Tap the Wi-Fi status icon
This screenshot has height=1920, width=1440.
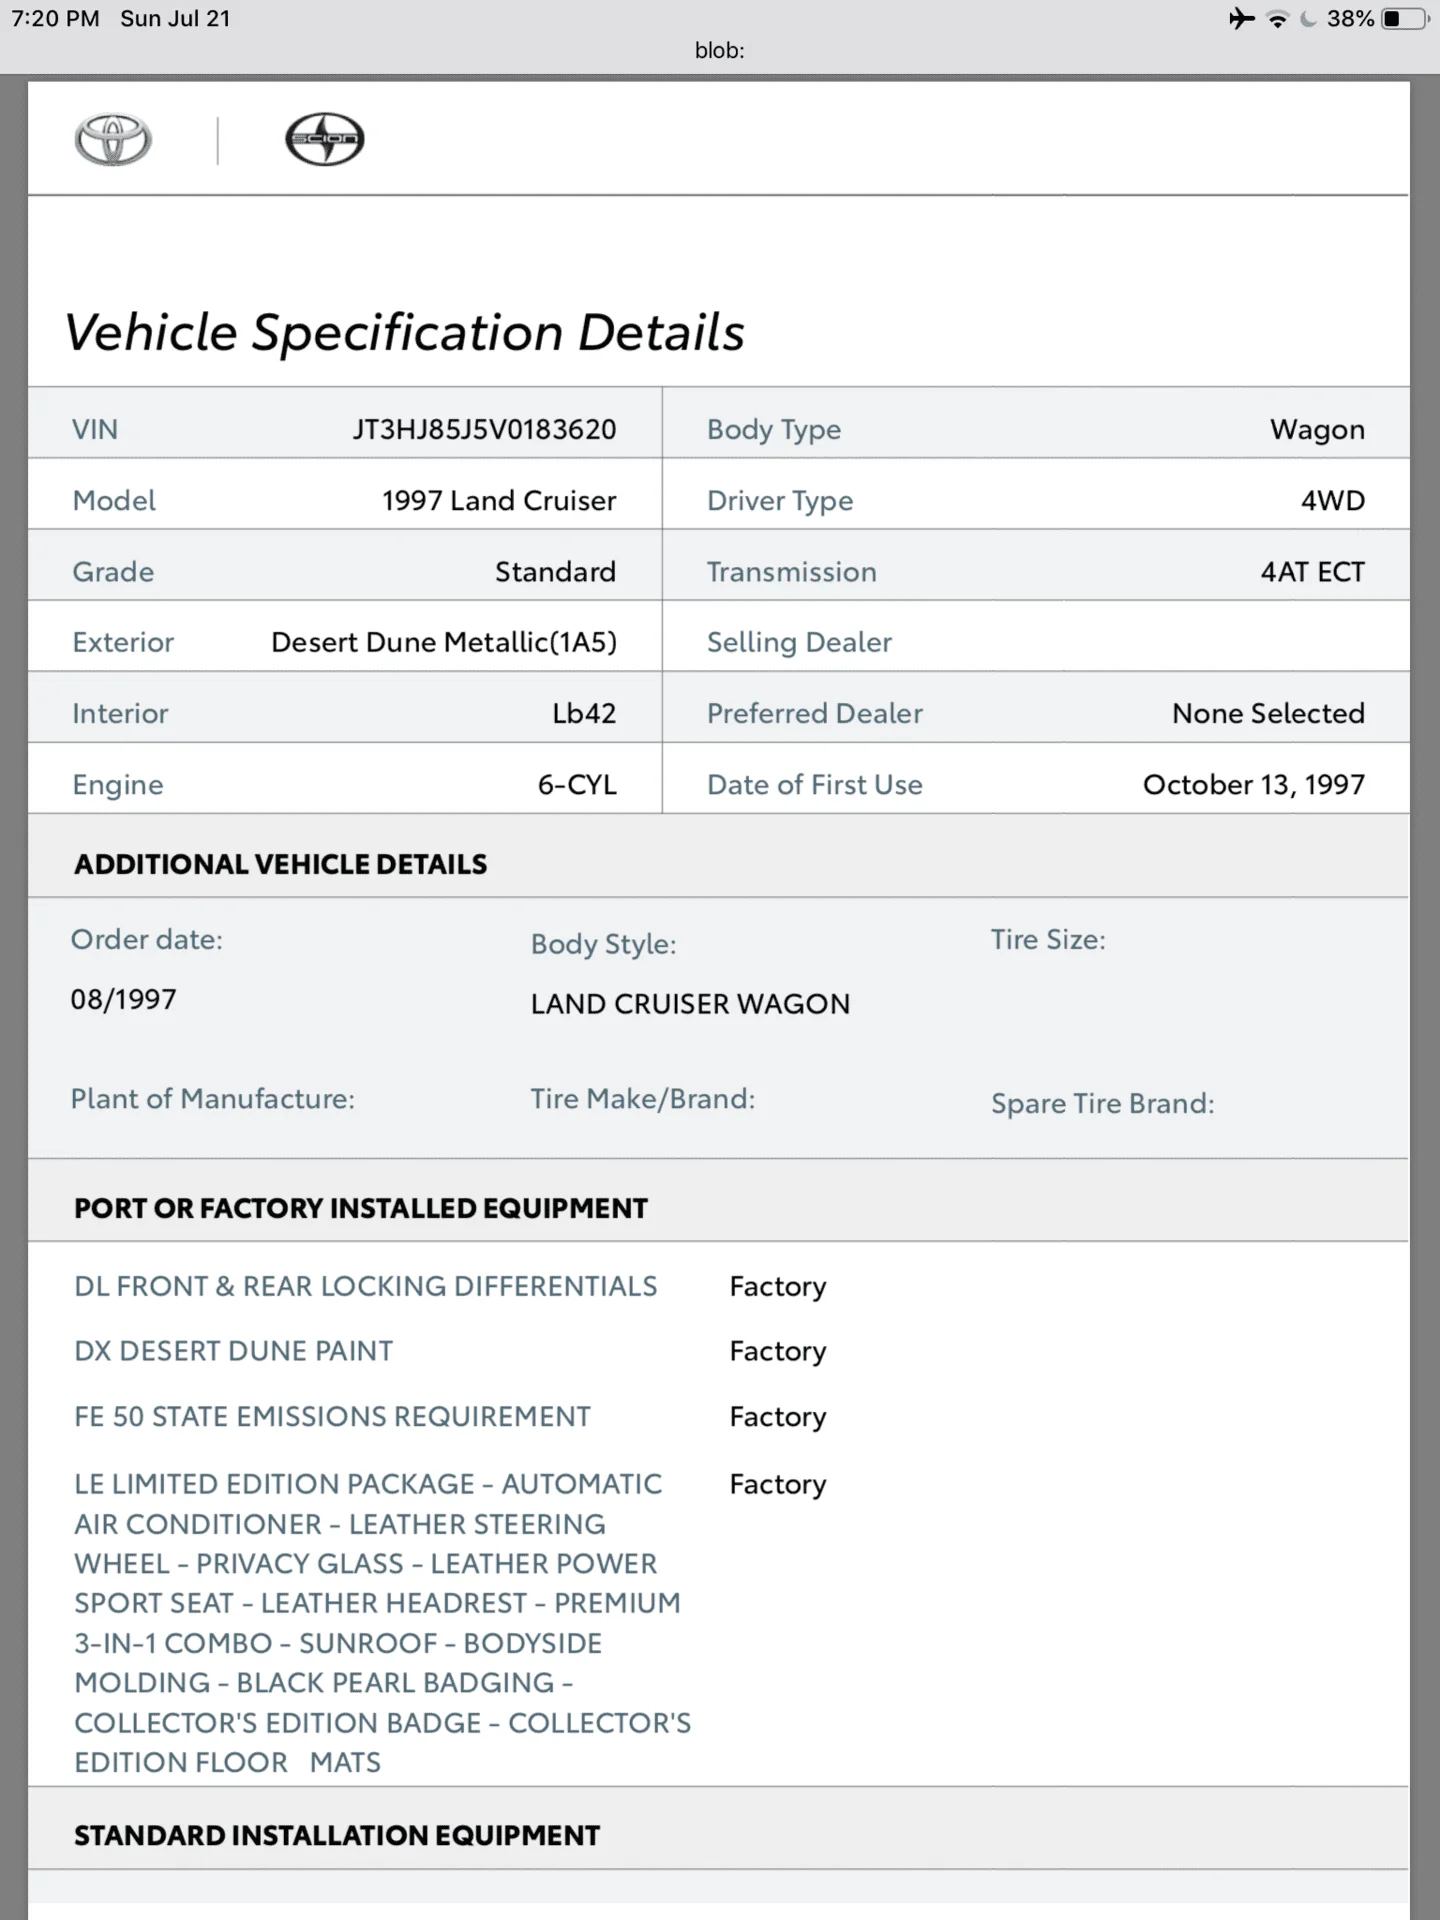coord(1277,19)
